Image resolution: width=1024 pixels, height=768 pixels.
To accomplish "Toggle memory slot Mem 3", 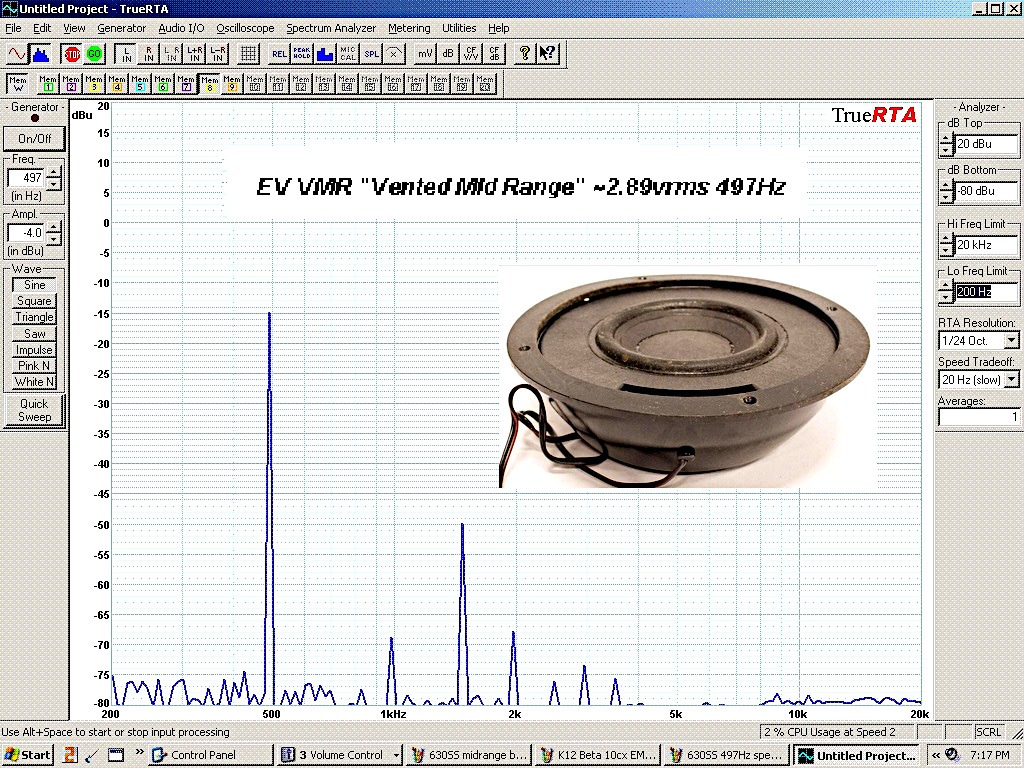I will 94,84.
